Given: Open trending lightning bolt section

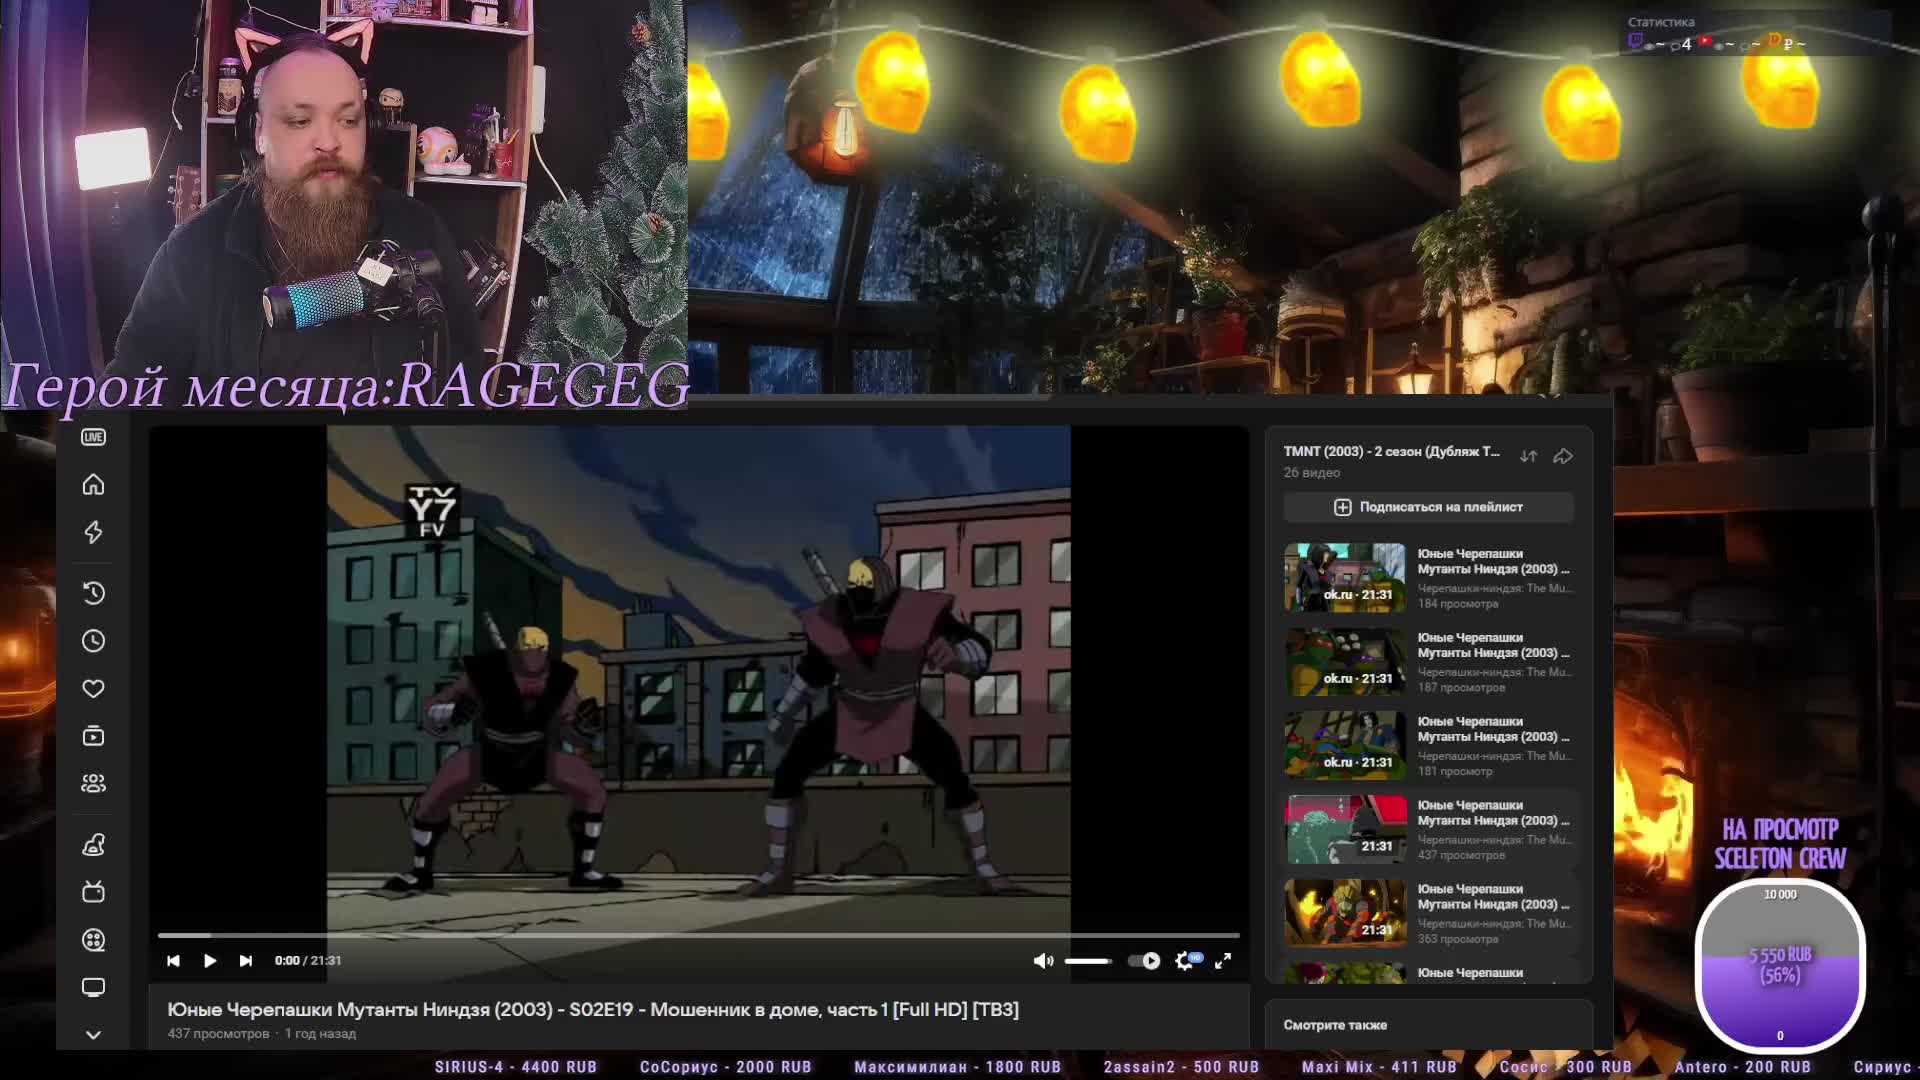Looking at the screenshot, I should pos(93,532).
